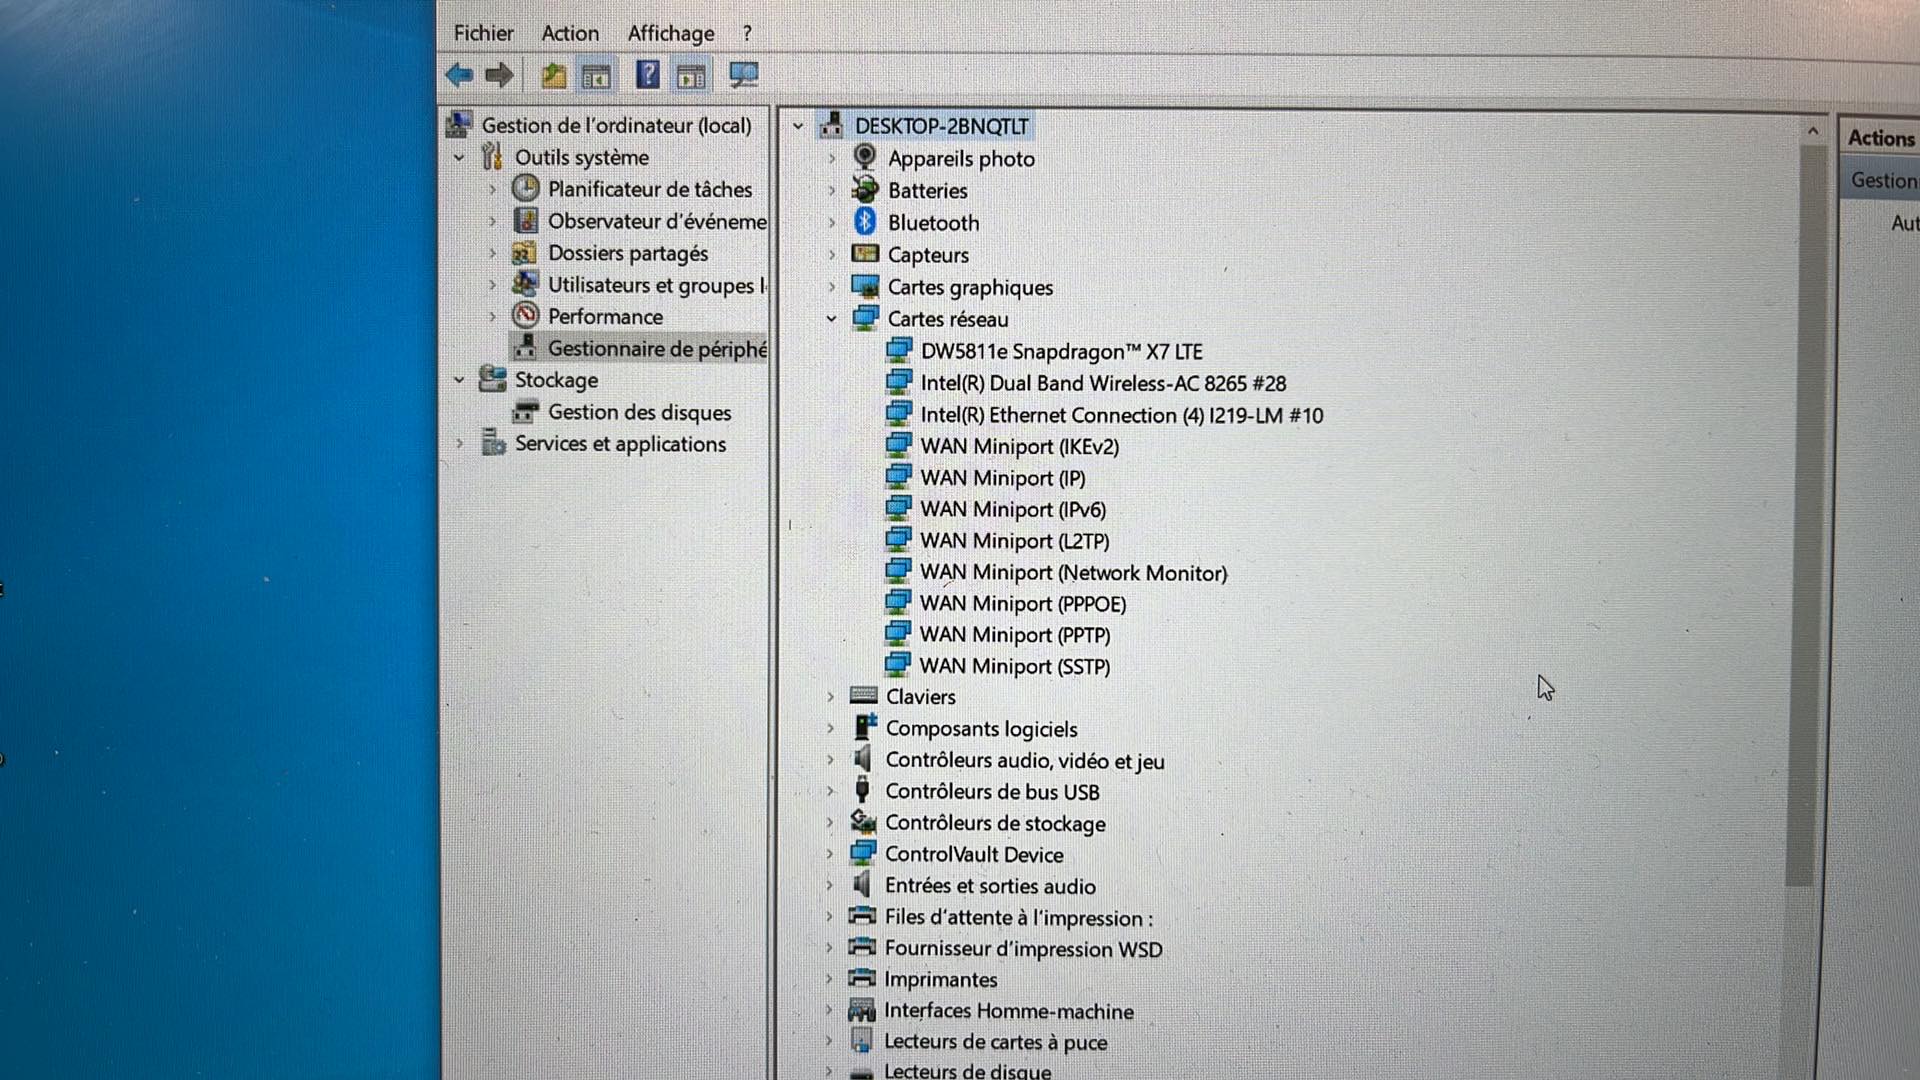Select Intel Ethernet Connection I219-LM adapter

(1120, 415)
